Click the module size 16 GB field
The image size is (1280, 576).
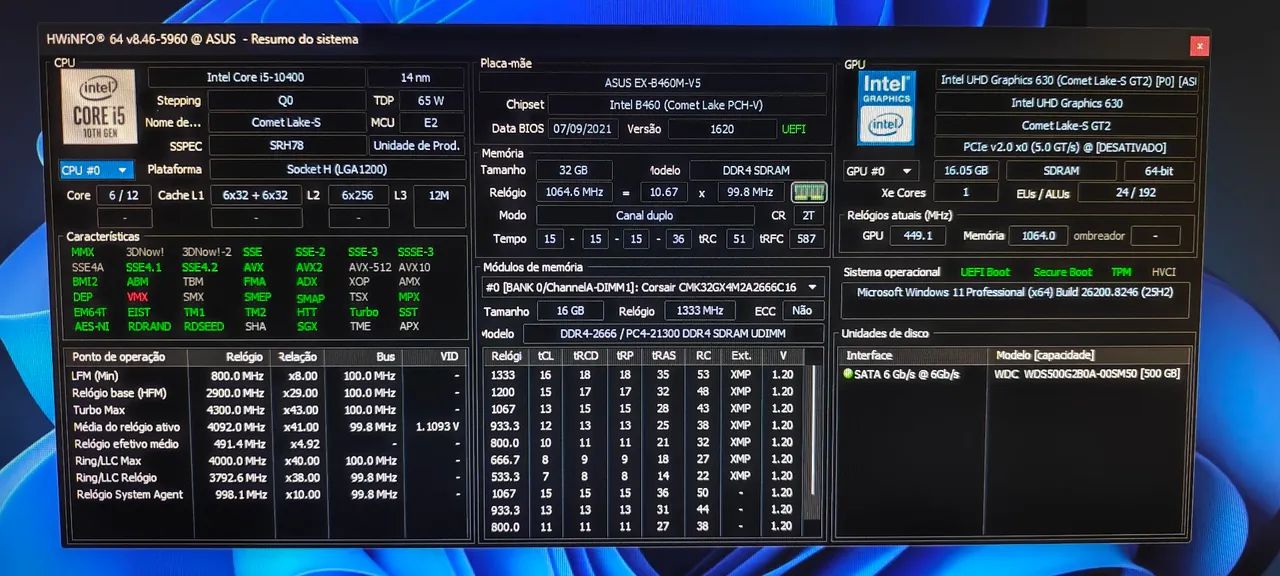[x=571, y=311]
